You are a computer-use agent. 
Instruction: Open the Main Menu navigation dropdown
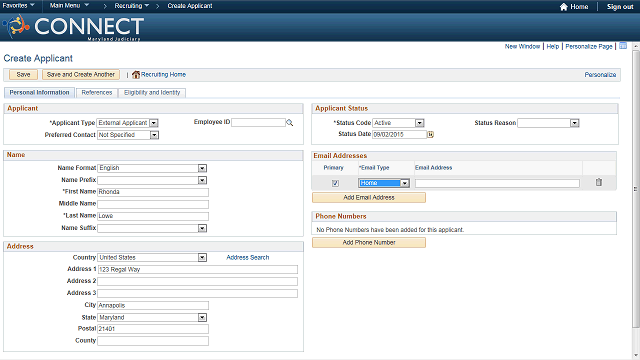69,6
